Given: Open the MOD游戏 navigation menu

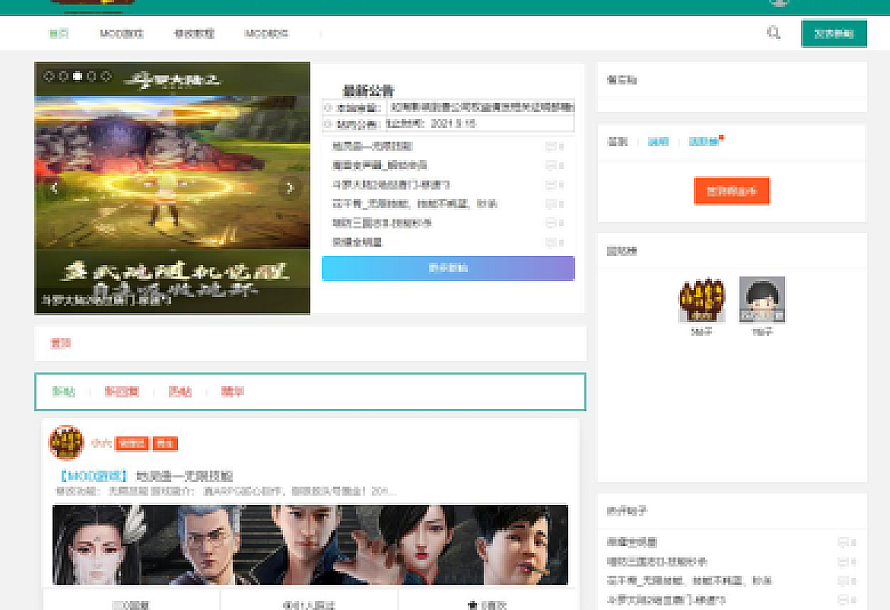Looking at the screenshot, I should [121, 34].
